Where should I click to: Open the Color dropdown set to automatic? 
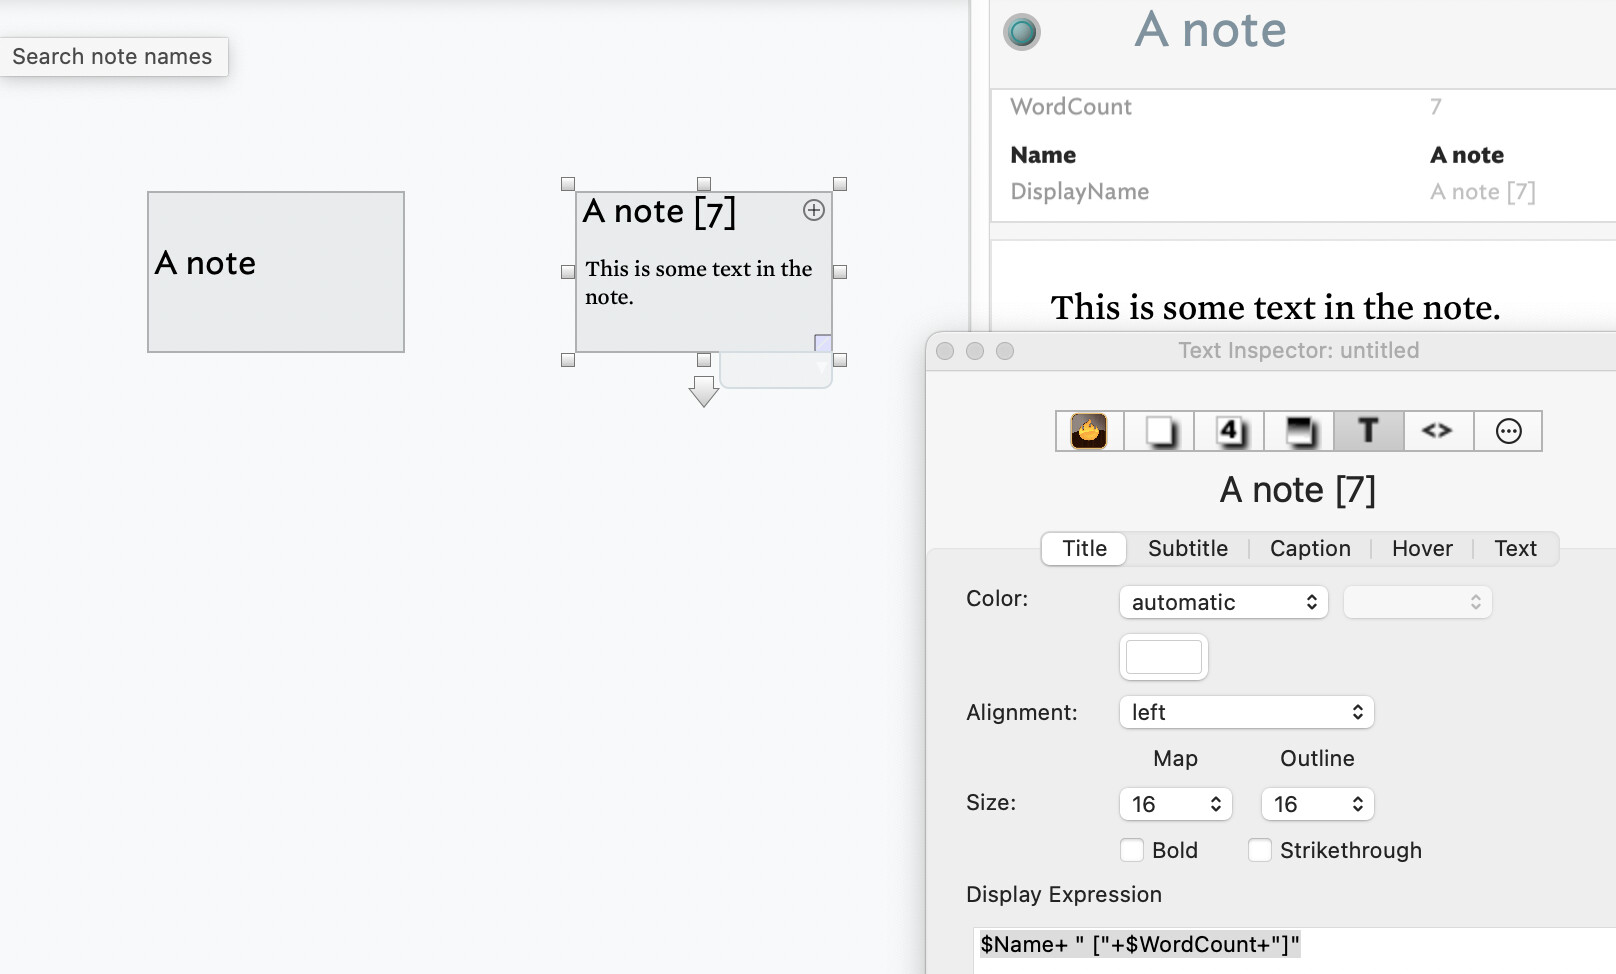(x=1223, y=602)
